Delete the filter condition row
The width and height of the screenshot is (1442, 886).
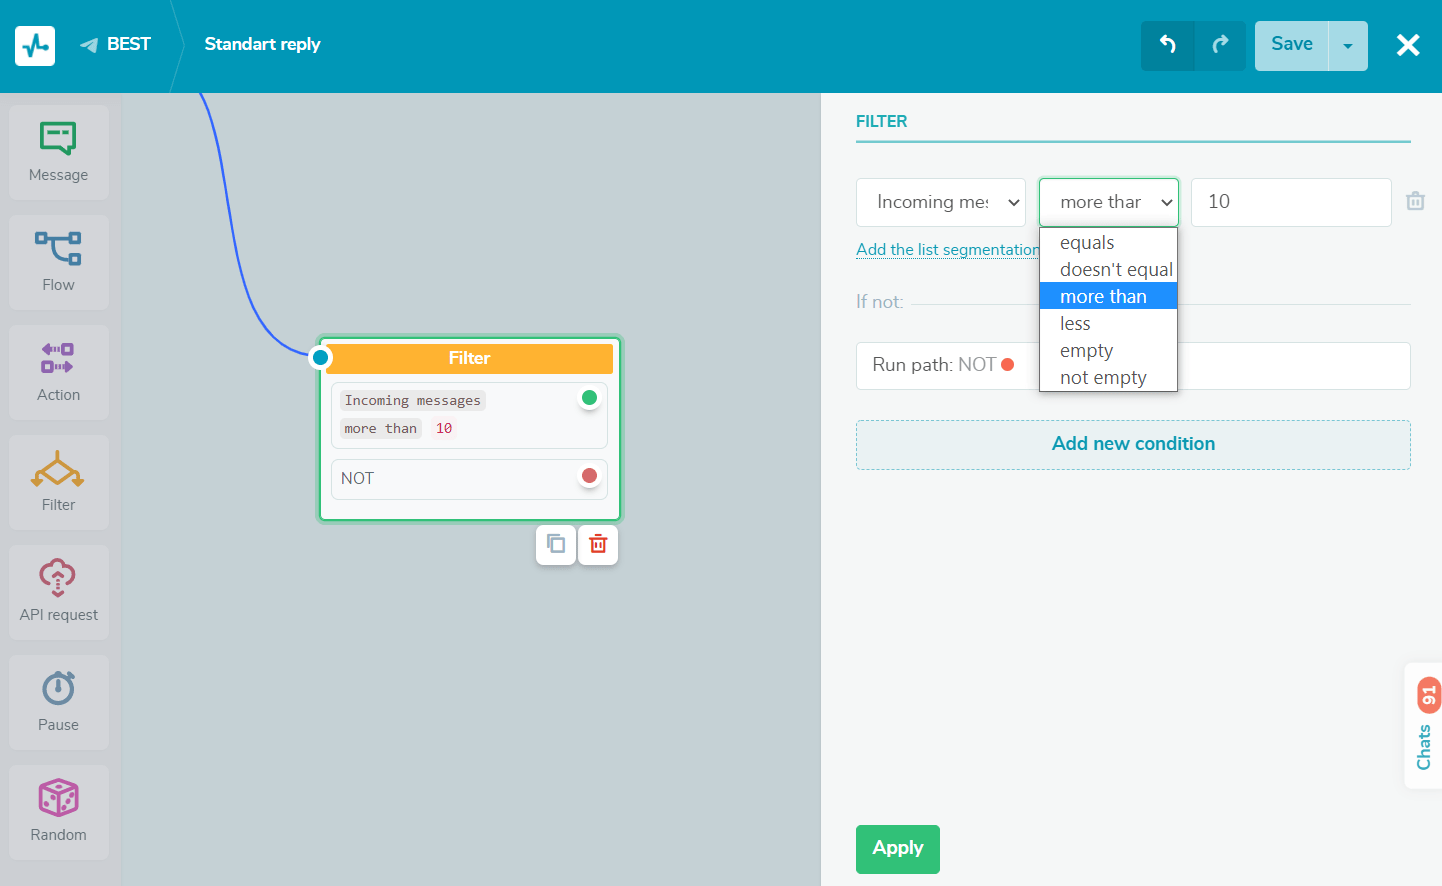click(x=1415, y=201)
